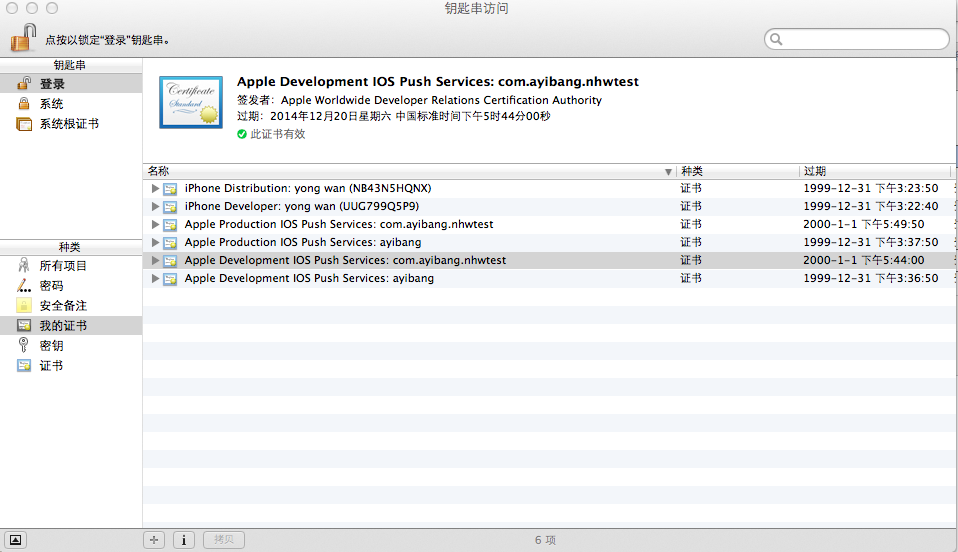Select the 登录 keychain in the sidebar
Screen dimensions: 958x552
71,84
